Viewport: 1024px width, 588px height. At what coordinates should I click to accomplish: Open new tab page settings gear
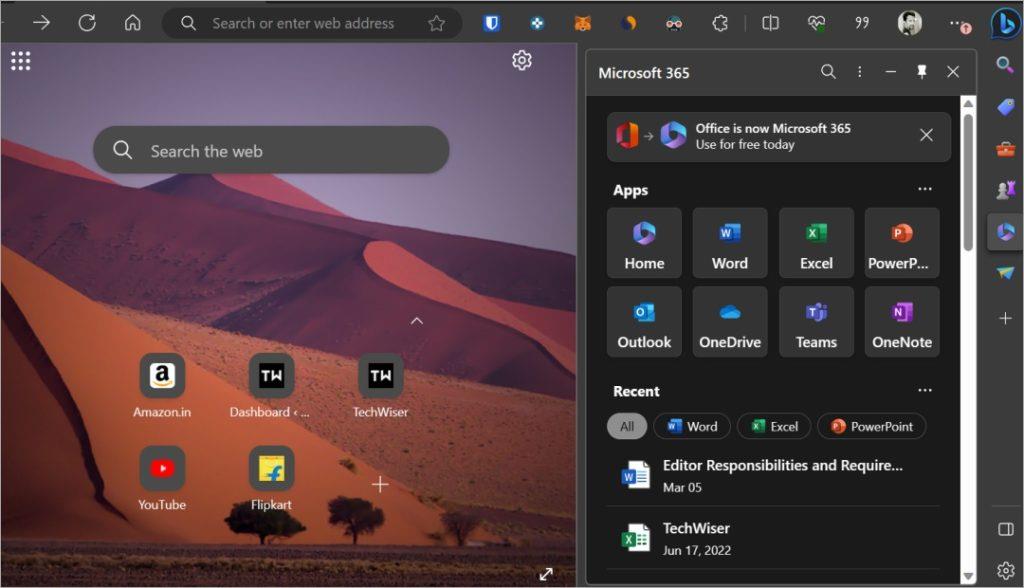522,60
